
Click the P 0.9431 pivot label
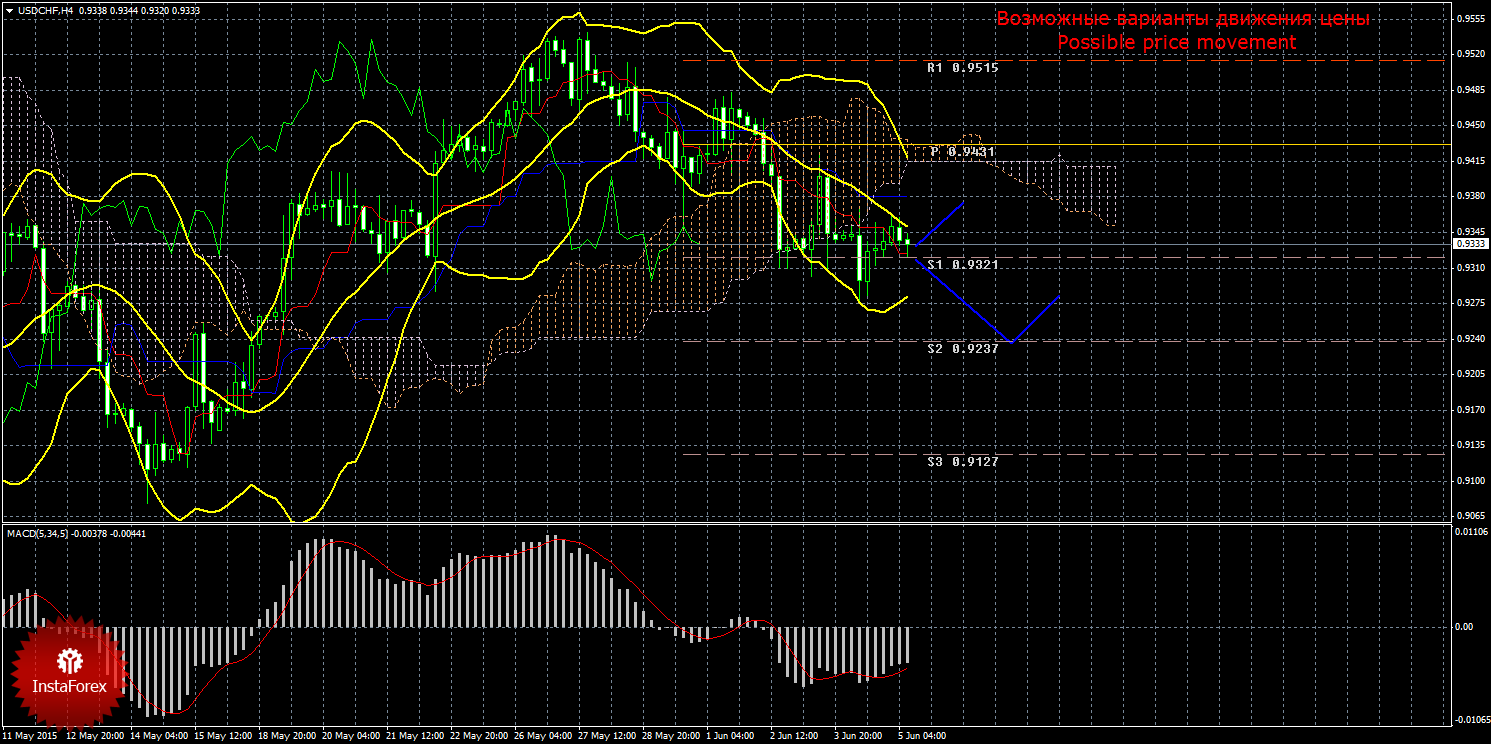[962, 151]
